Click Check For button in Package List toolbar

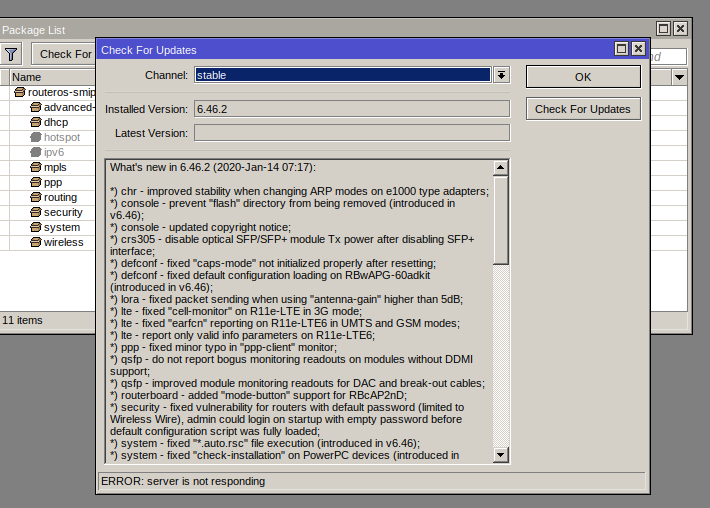(64, 54)
